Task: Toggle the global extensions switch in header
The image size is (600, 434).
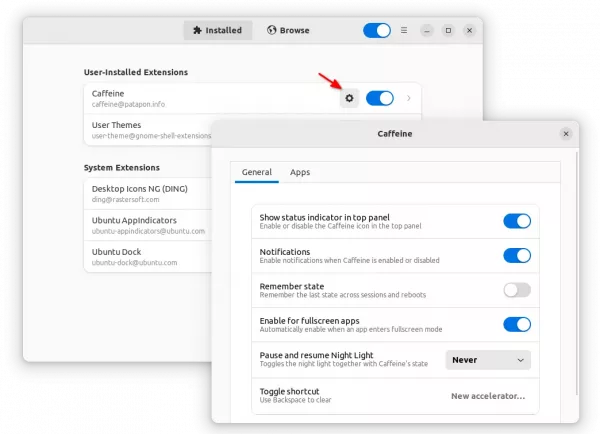Action: (377, 30)
